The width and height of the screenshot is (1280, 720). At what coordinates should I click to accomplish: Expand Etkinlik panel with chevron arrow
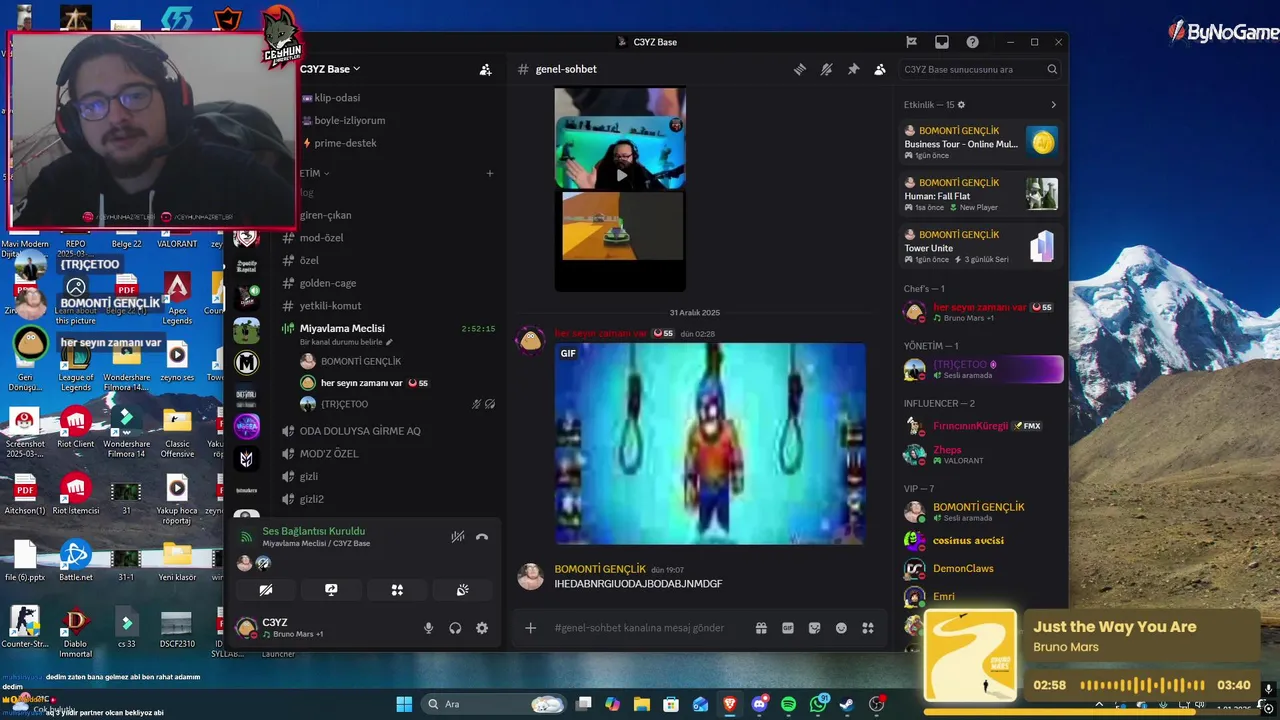(x=1053, y=105)
